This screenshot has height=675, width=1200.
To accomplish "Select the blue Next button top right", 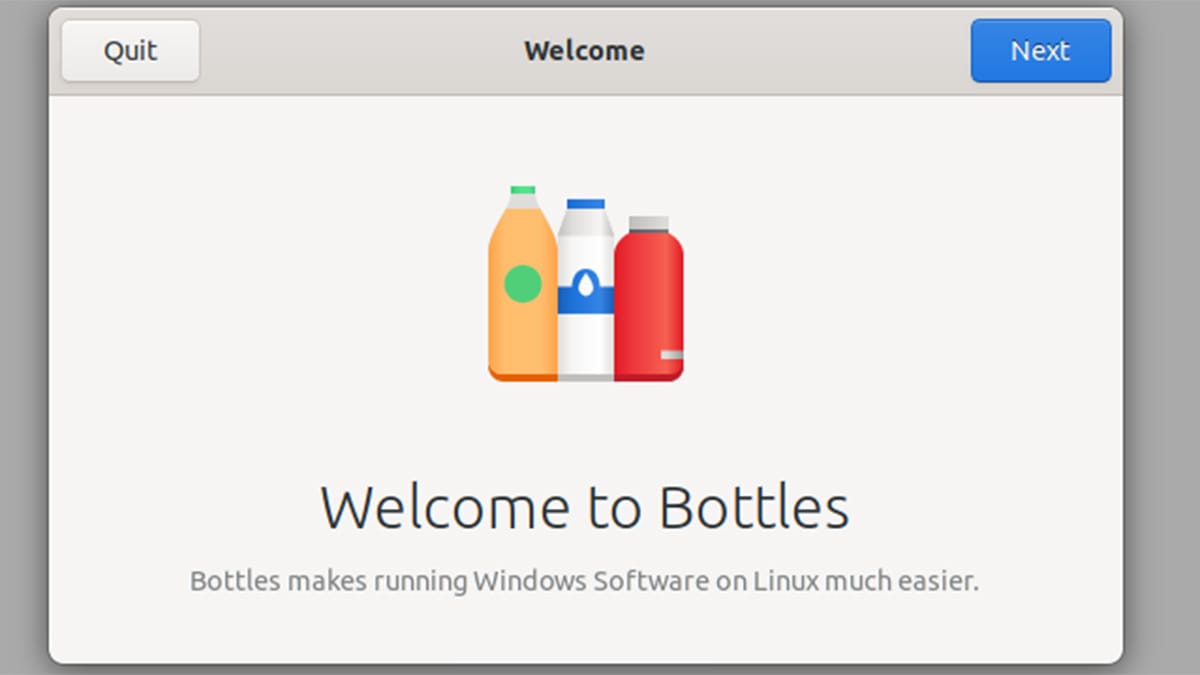I will (1040, 50).
